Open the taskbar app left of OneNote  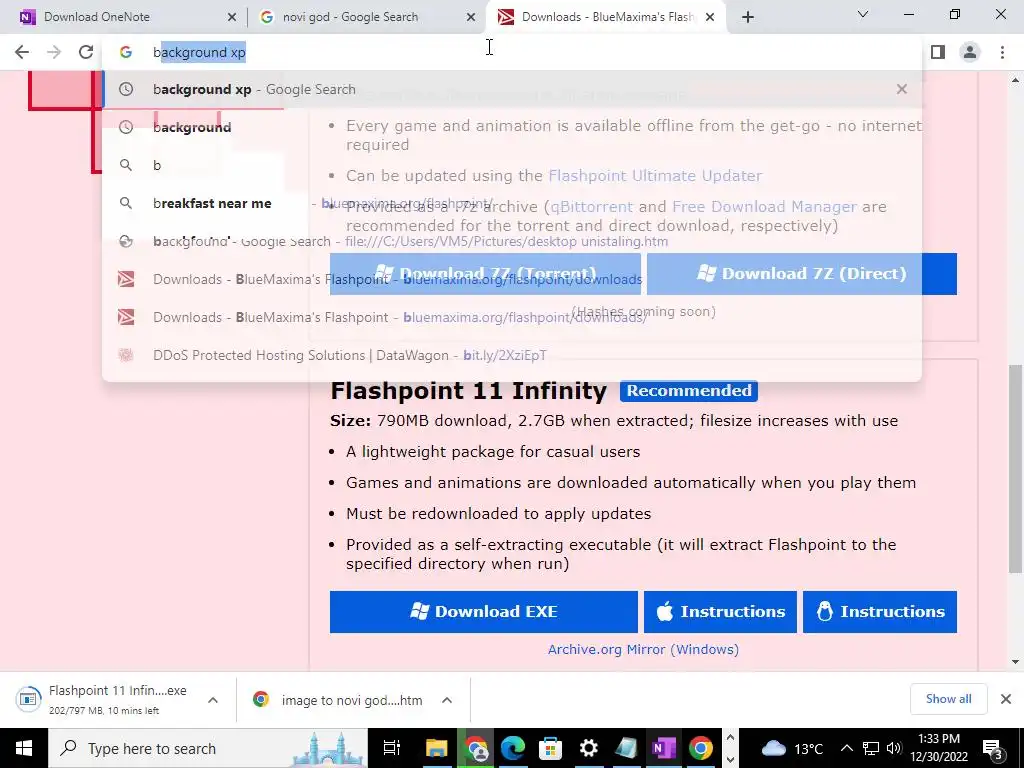point(626,748)
